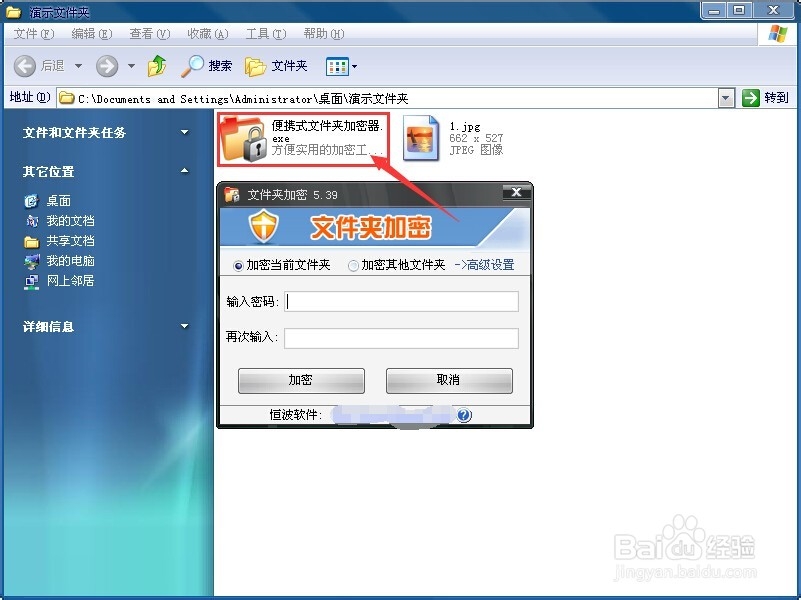Click the 文件夹加密 title bar icon
The height and width of the screenshot is (600, 801).
click(232, 195)
